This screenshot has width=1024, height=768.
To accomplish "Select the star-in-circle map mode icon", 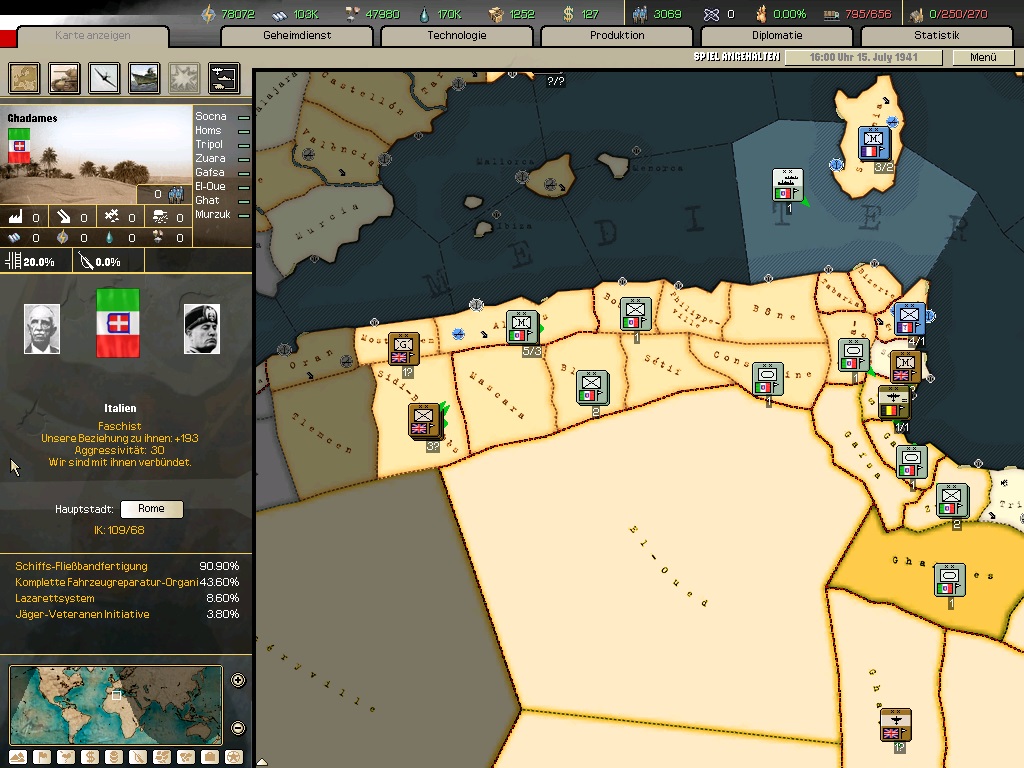I will coord(233,757).
